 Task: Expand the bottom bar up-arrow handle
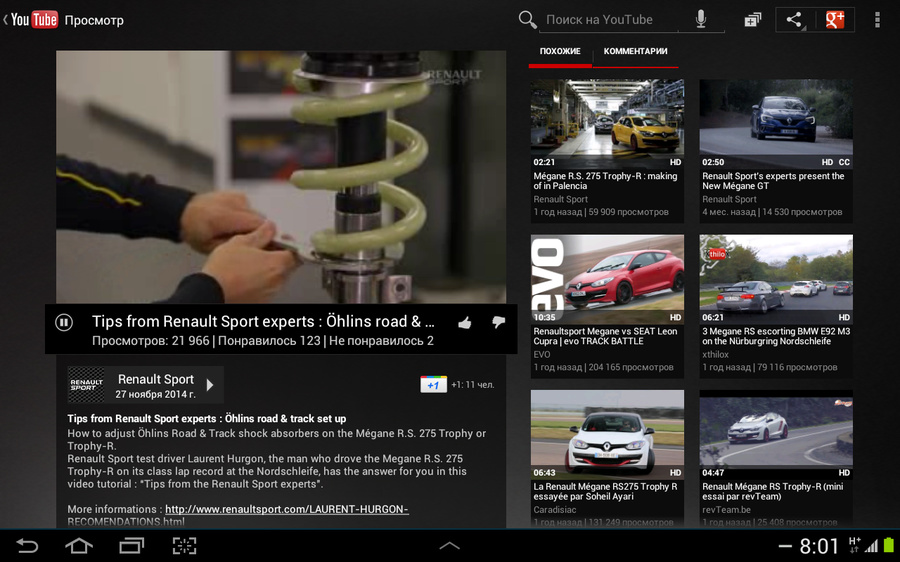pyautogui.click(x=449, y=546)
